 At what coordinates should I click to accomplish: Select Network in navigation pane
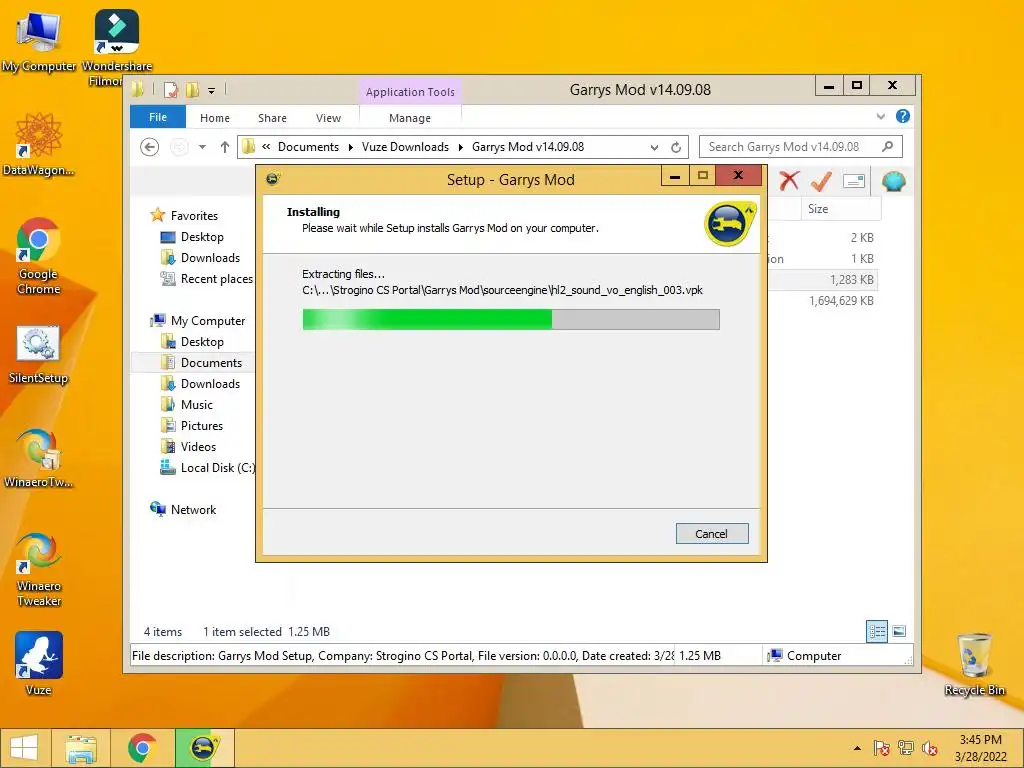[193, 509]
